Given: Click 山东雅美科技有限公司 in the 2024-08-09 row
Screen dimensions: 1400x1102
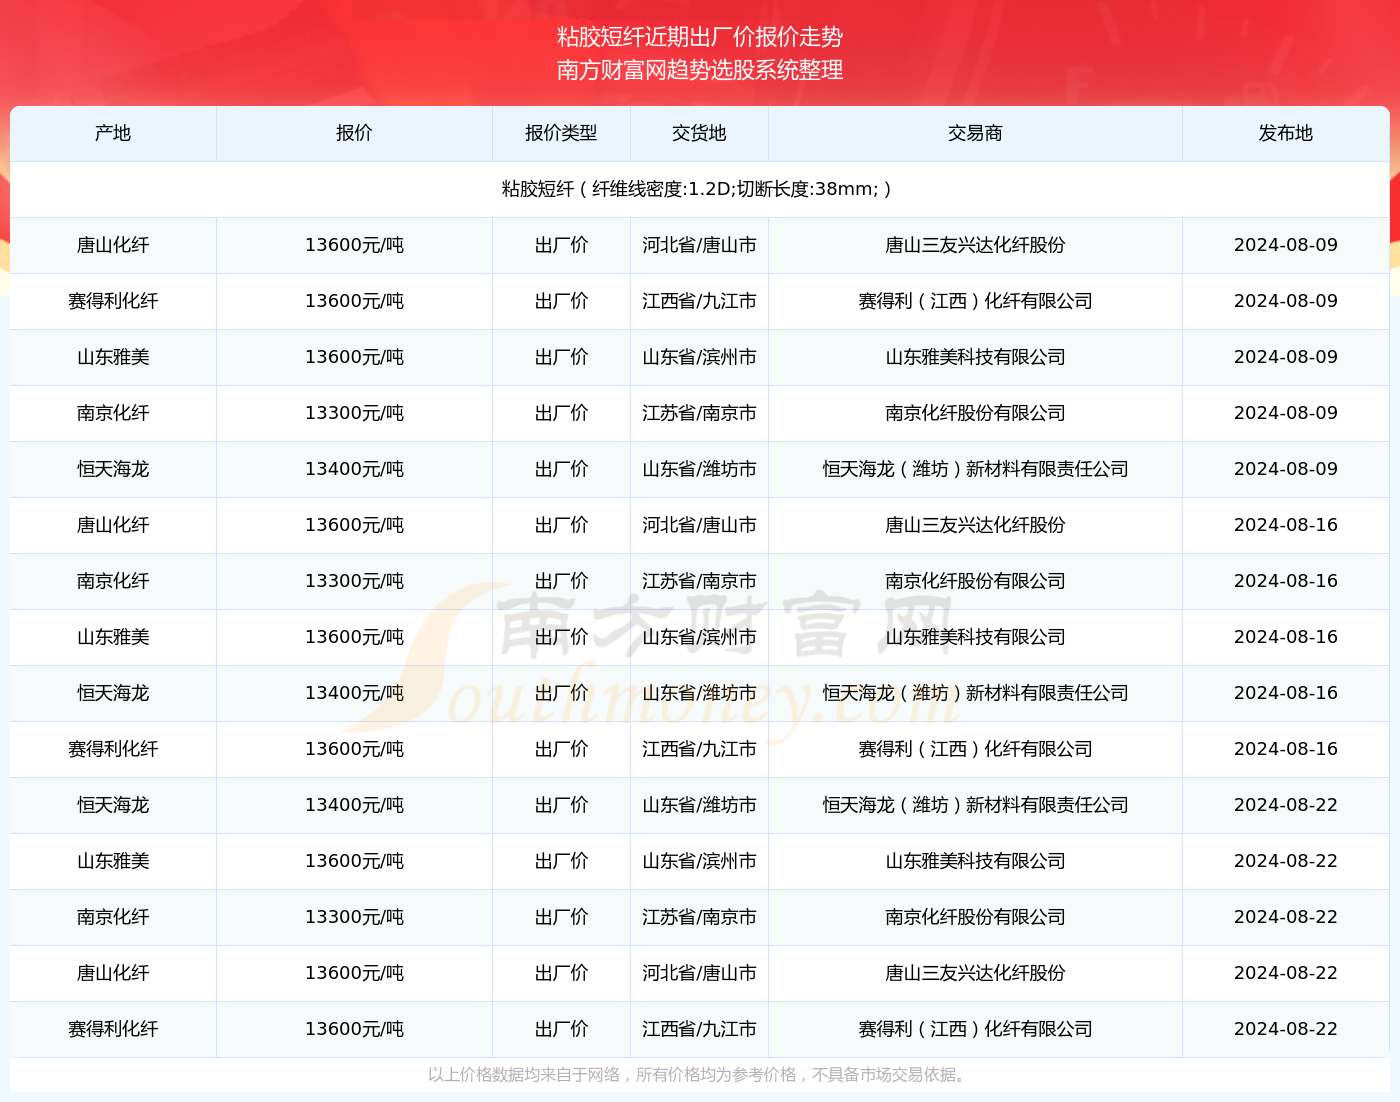Looking at the screenshot, I should click(x=975, y=357).
